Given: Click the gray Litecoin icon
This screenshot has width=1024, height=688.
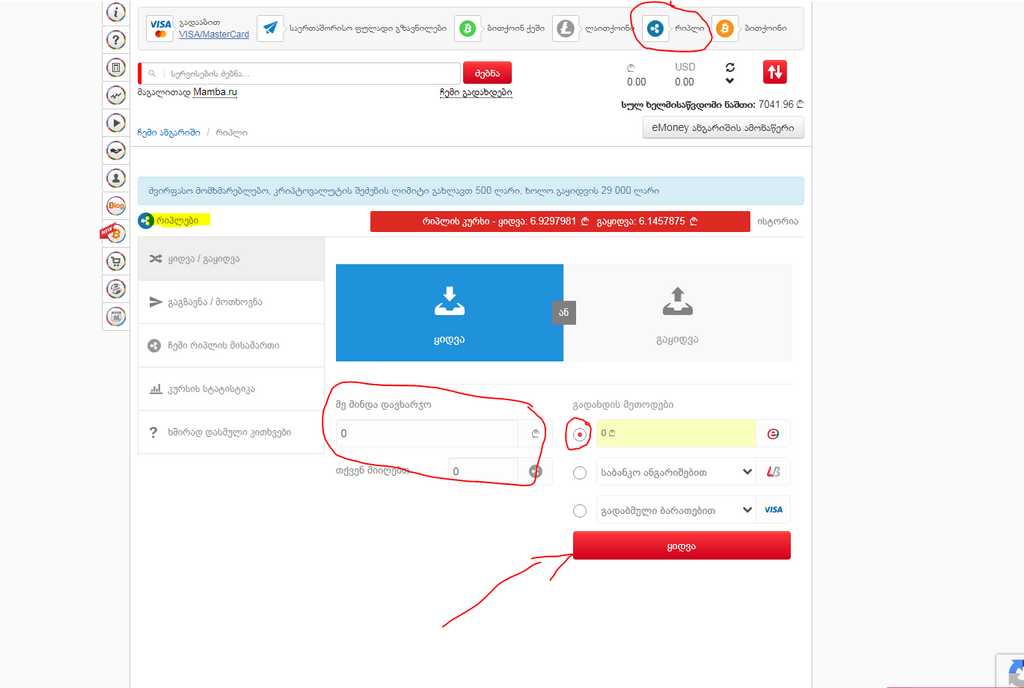Looking at the screenshot, I should tap(565, 28).
